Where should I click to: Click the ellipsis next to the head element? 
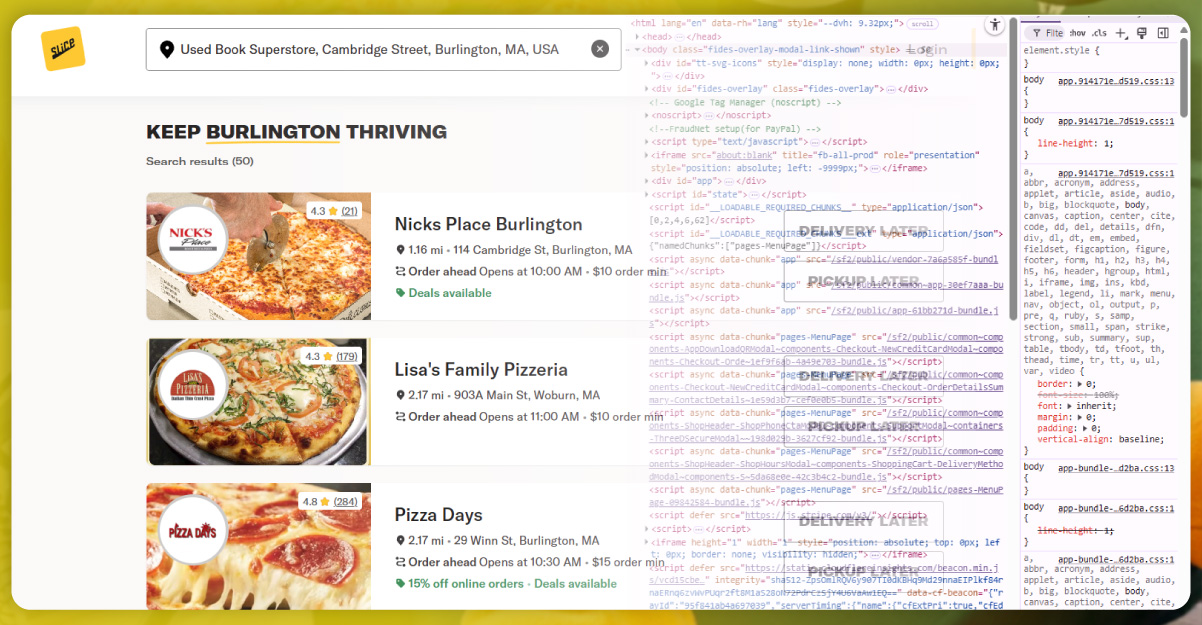tap(679, 37)
